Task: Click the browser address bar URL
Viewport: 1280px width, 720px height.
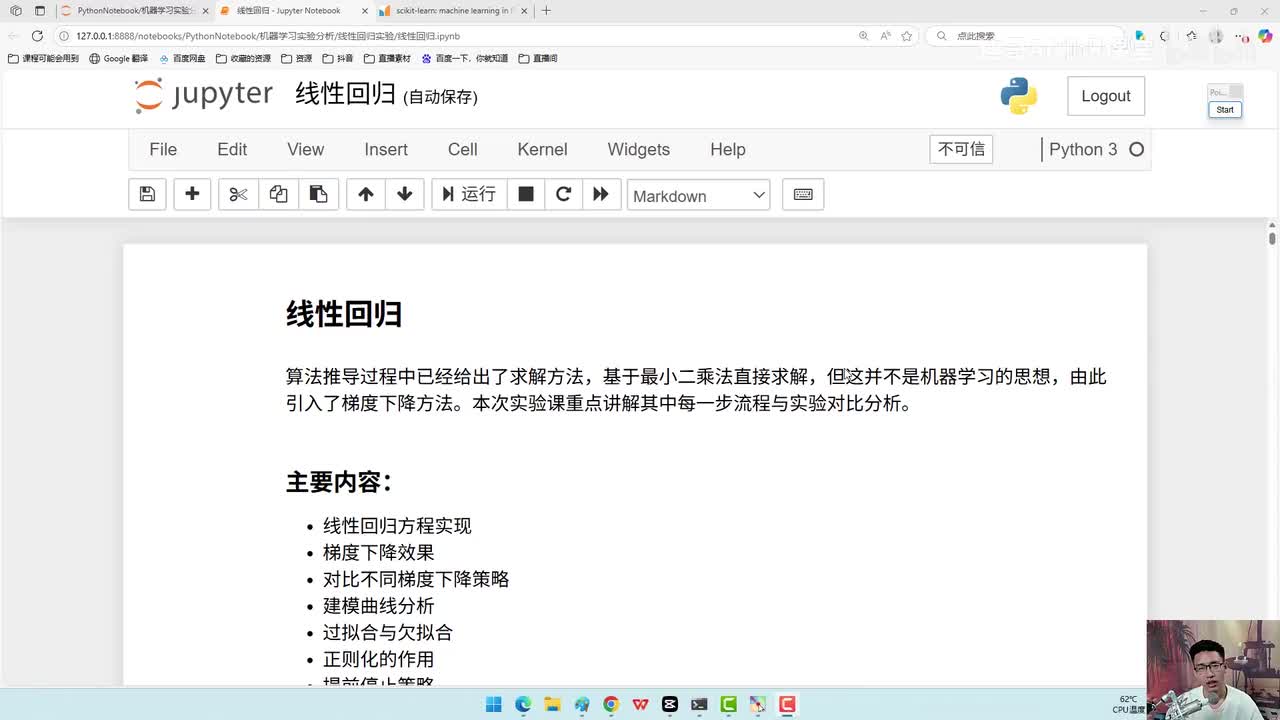Action: tap(268, 36)
